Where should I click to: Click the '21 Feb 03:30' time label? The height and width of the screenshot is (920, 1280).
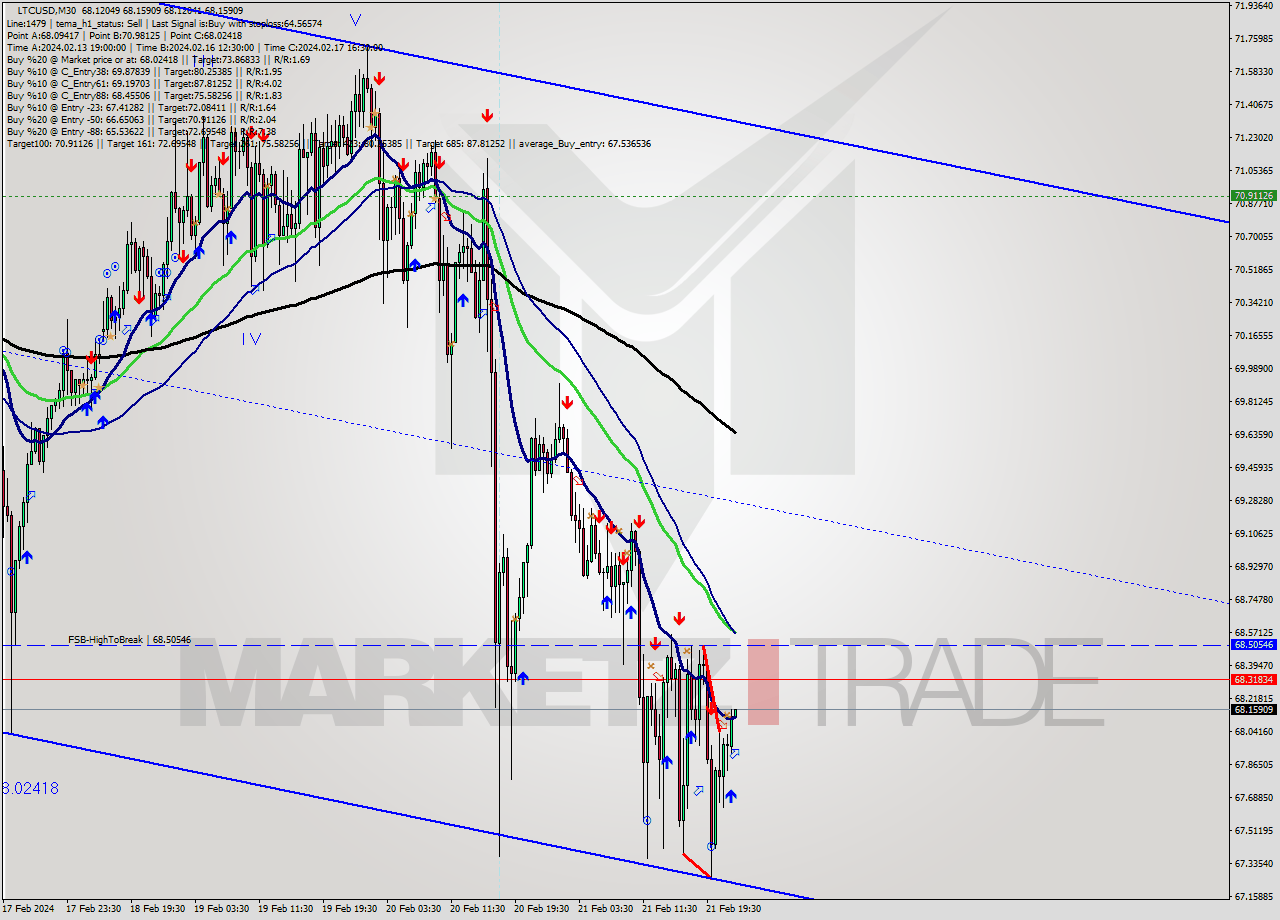click(606, 909)
